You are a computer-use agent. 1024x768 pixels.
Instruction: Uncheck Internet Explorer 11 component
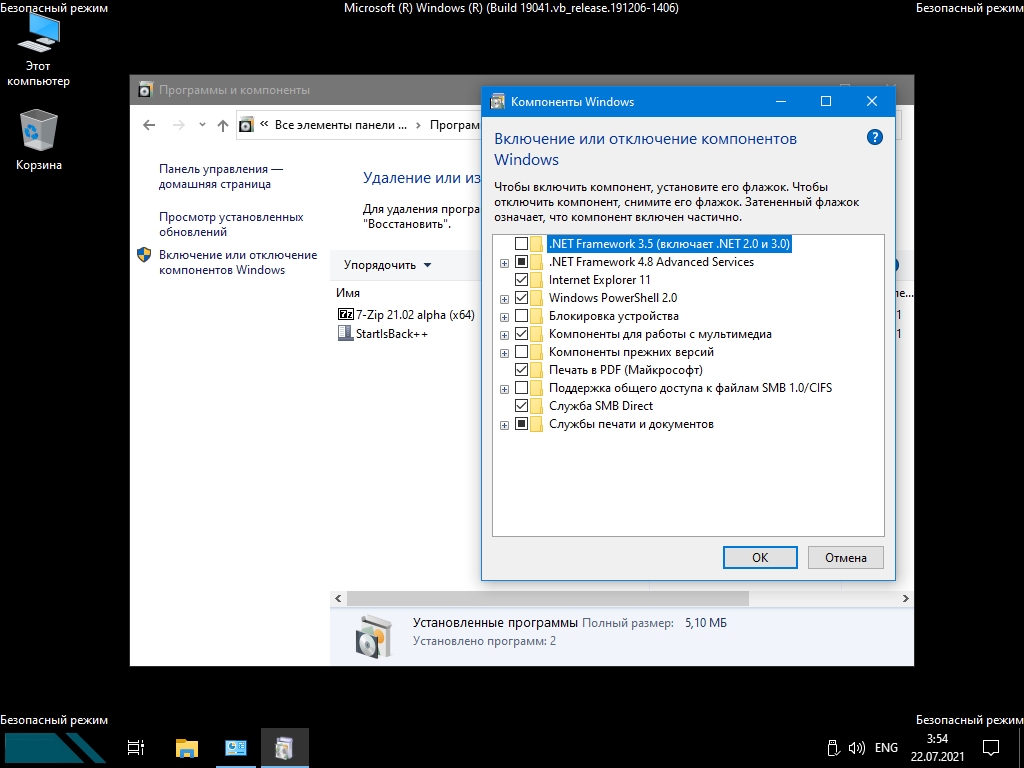[521, 280]
